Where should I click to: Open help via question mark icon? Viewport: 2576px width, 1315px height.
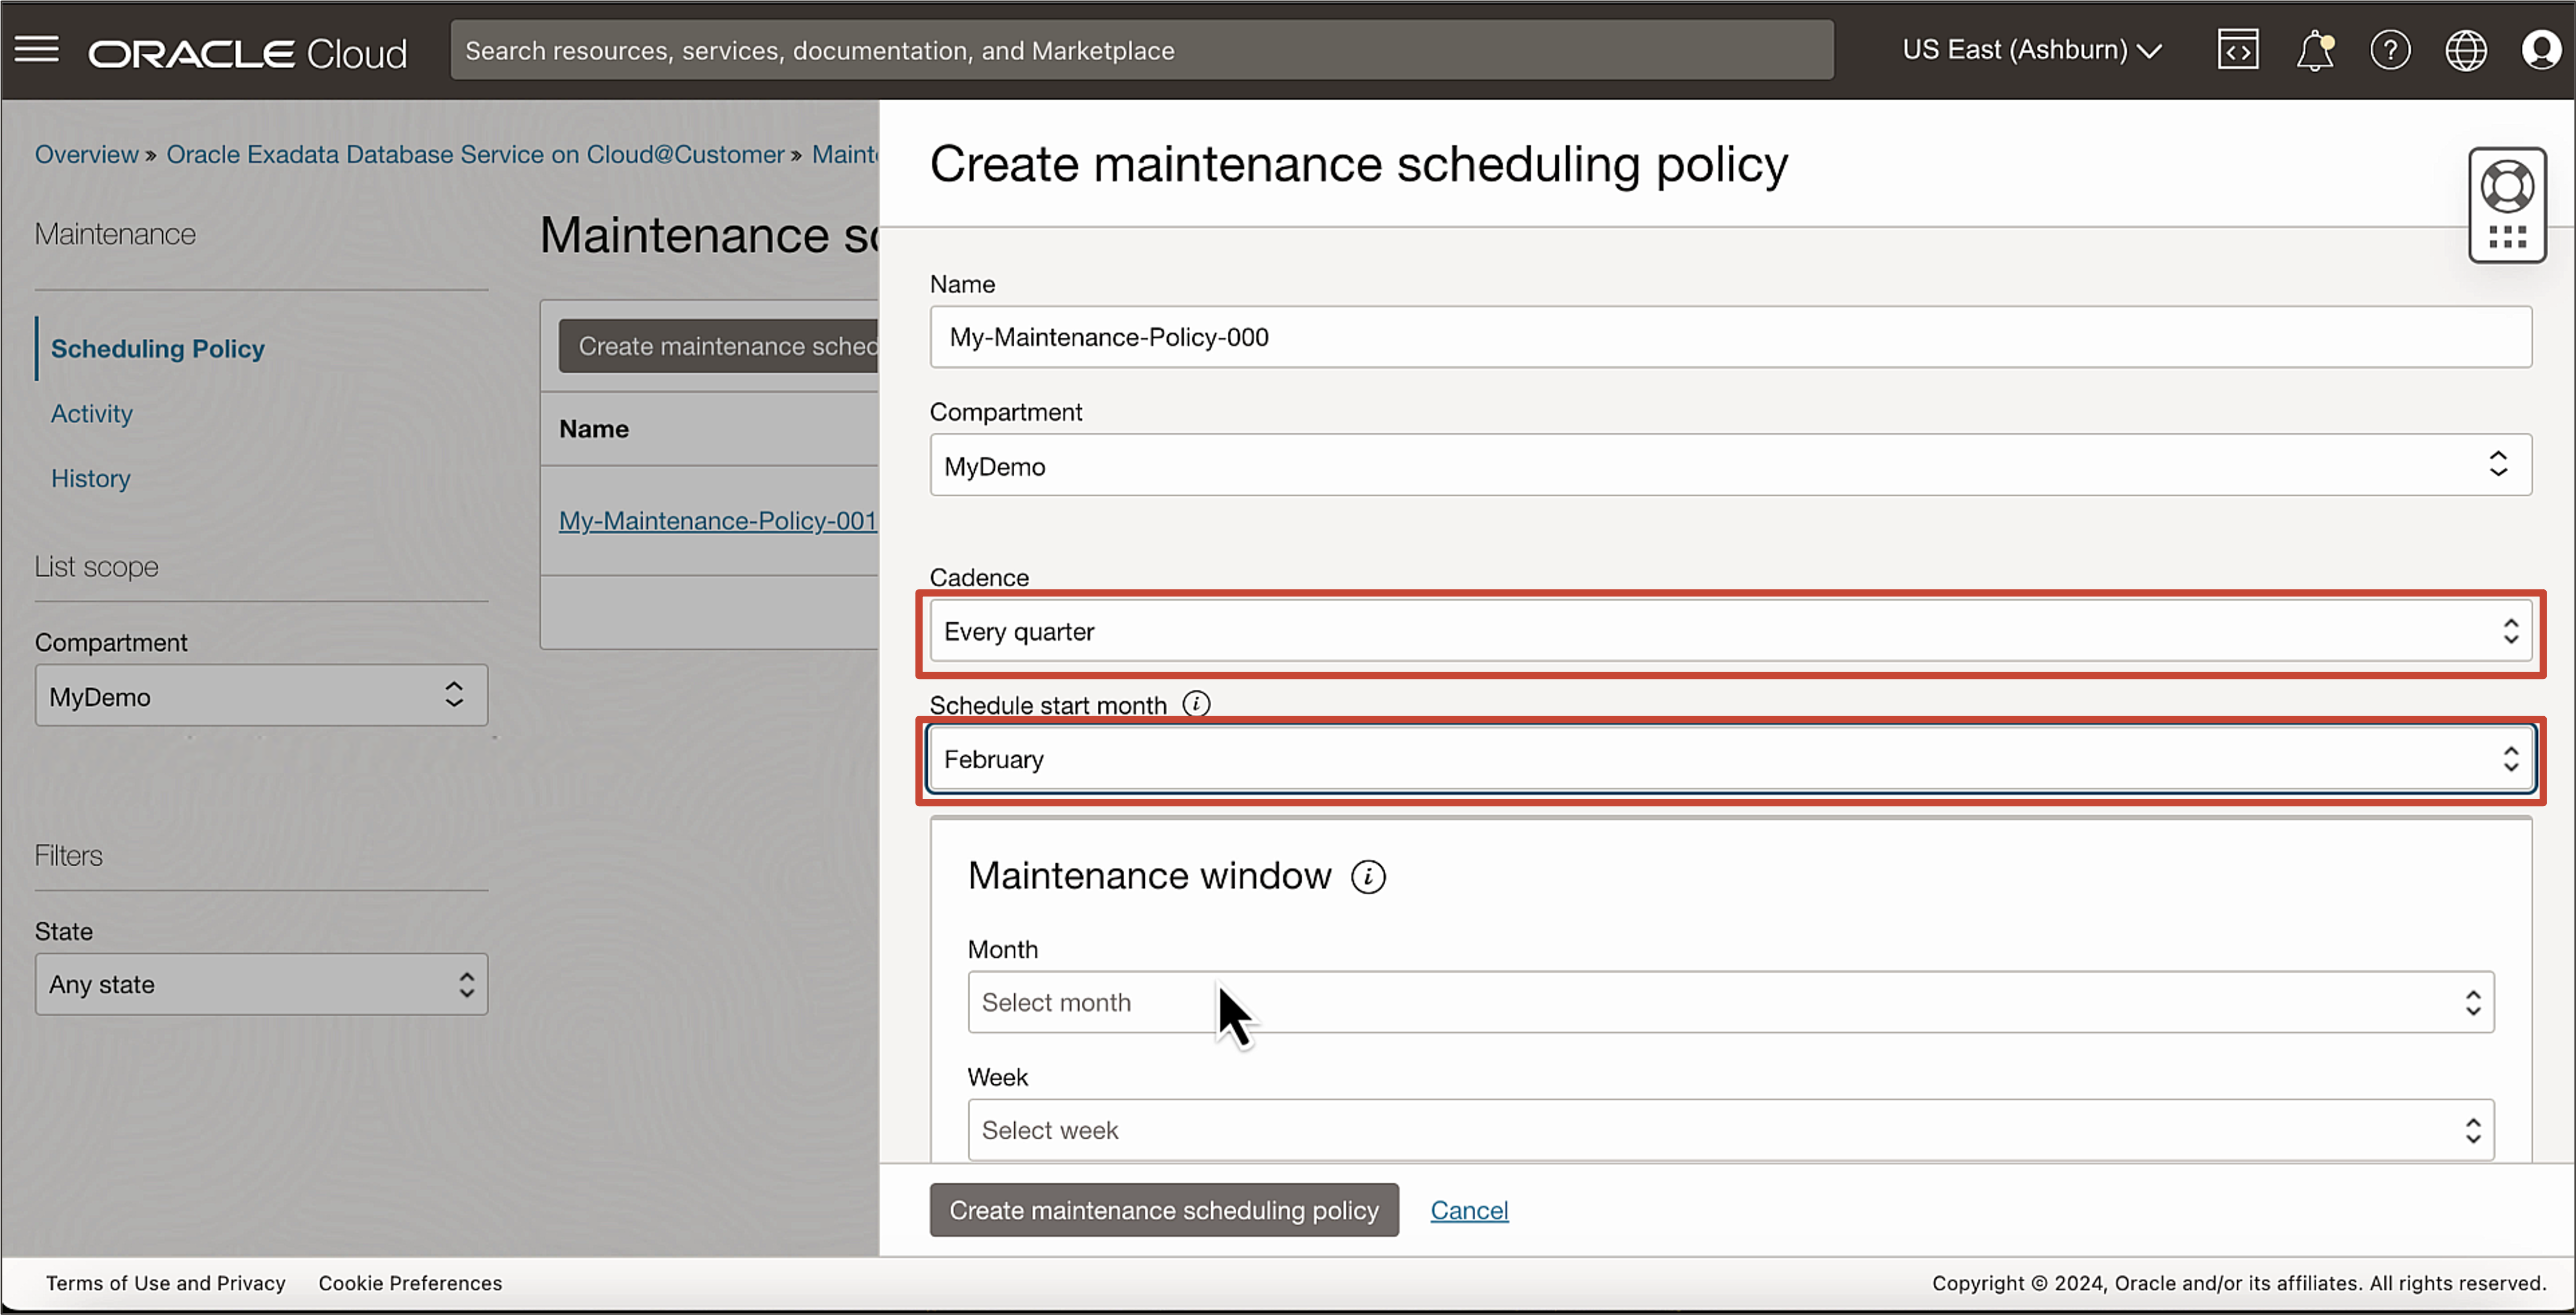tap(2391, 49)
